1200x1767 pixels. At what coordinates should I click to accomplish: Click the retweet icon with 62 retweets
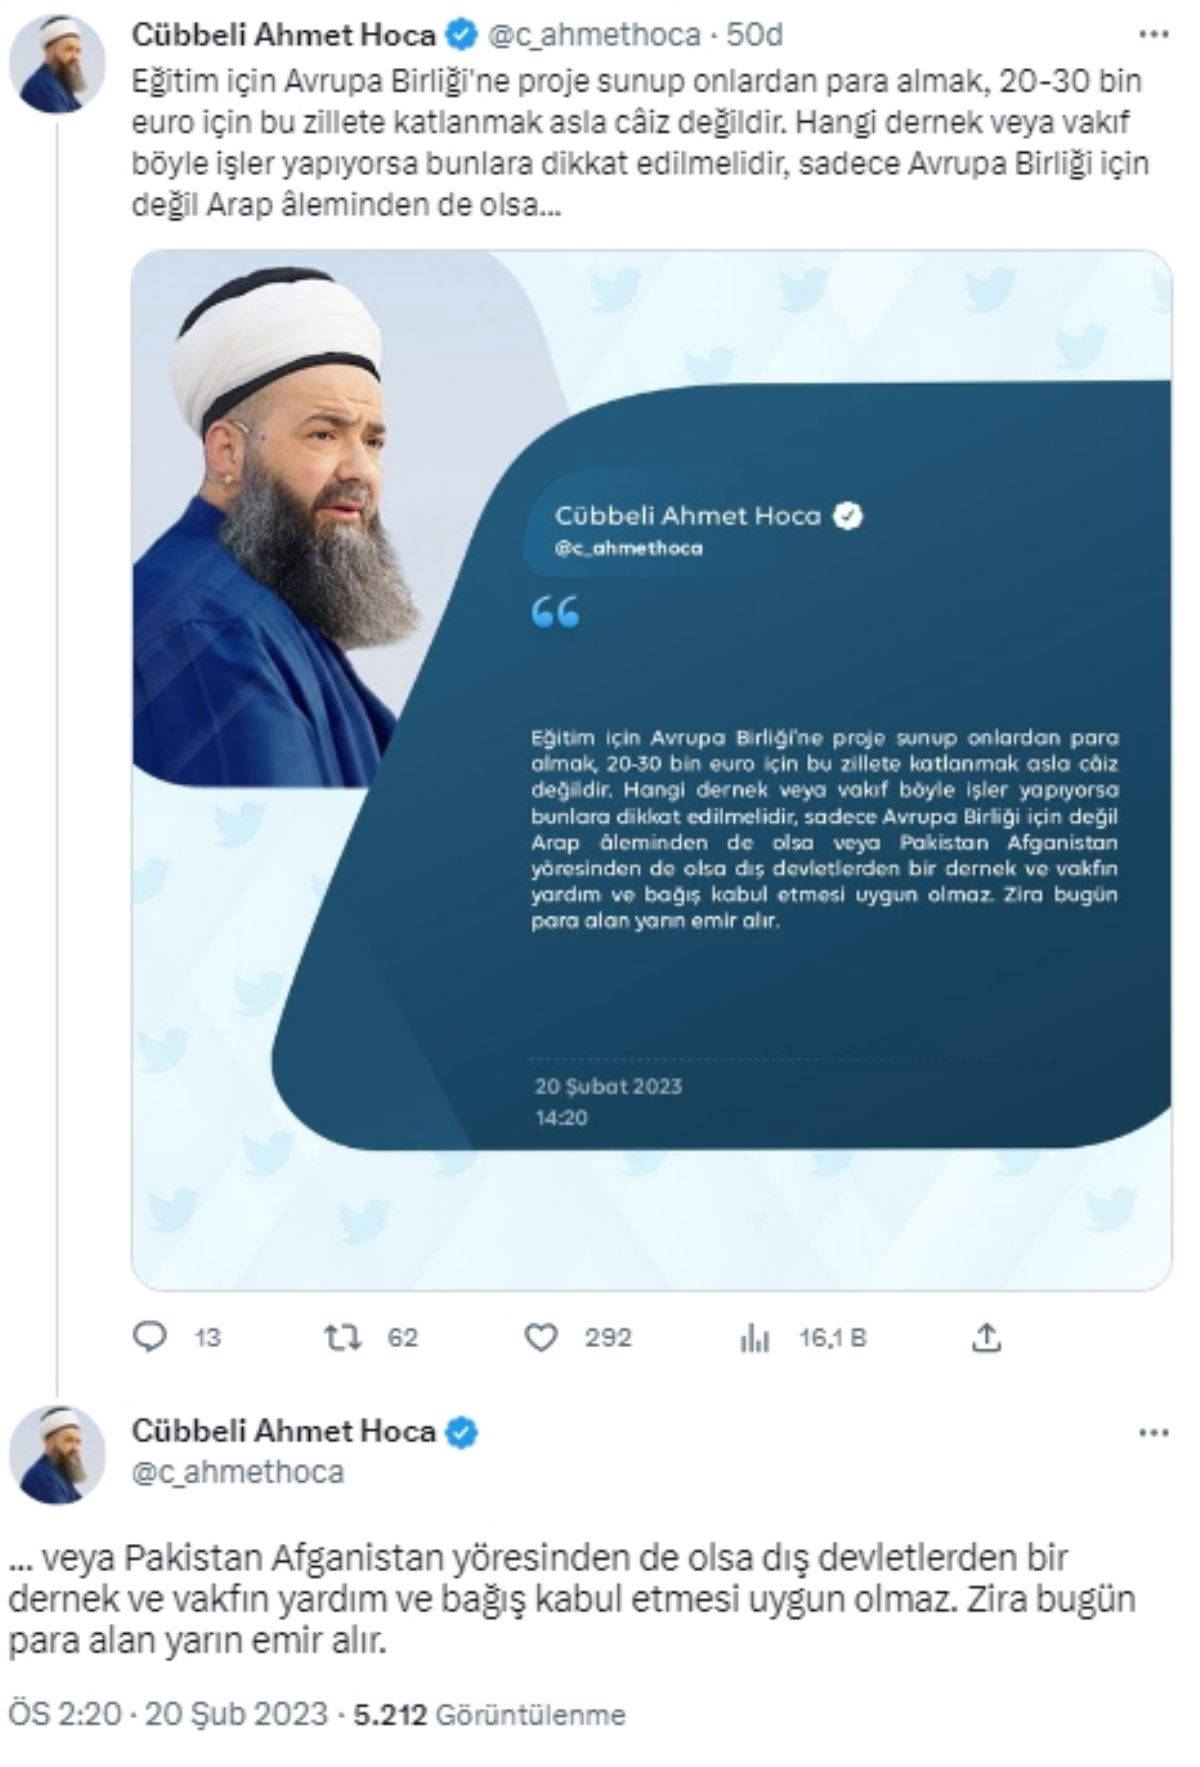343,1337
